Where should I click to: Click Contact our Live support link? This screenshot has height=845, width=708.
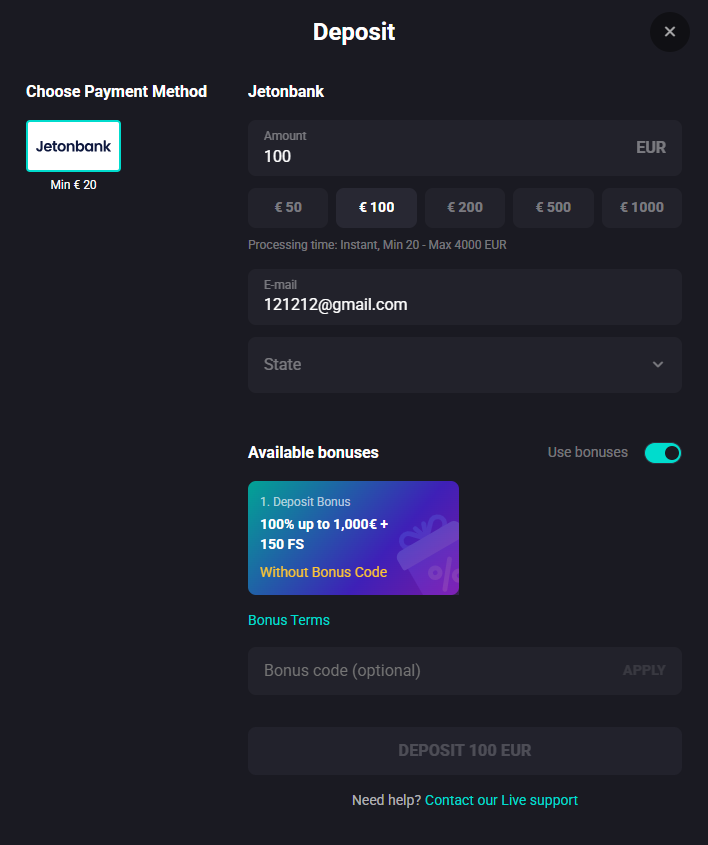click(501, 800)
